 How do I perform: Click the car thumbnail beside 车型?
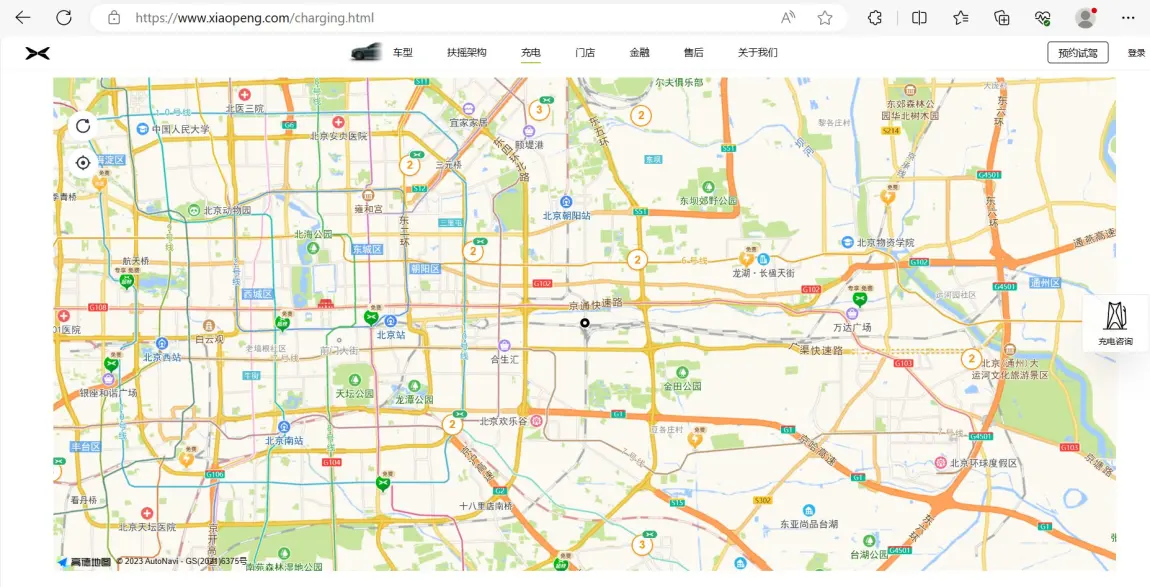[x=367, y=52]
